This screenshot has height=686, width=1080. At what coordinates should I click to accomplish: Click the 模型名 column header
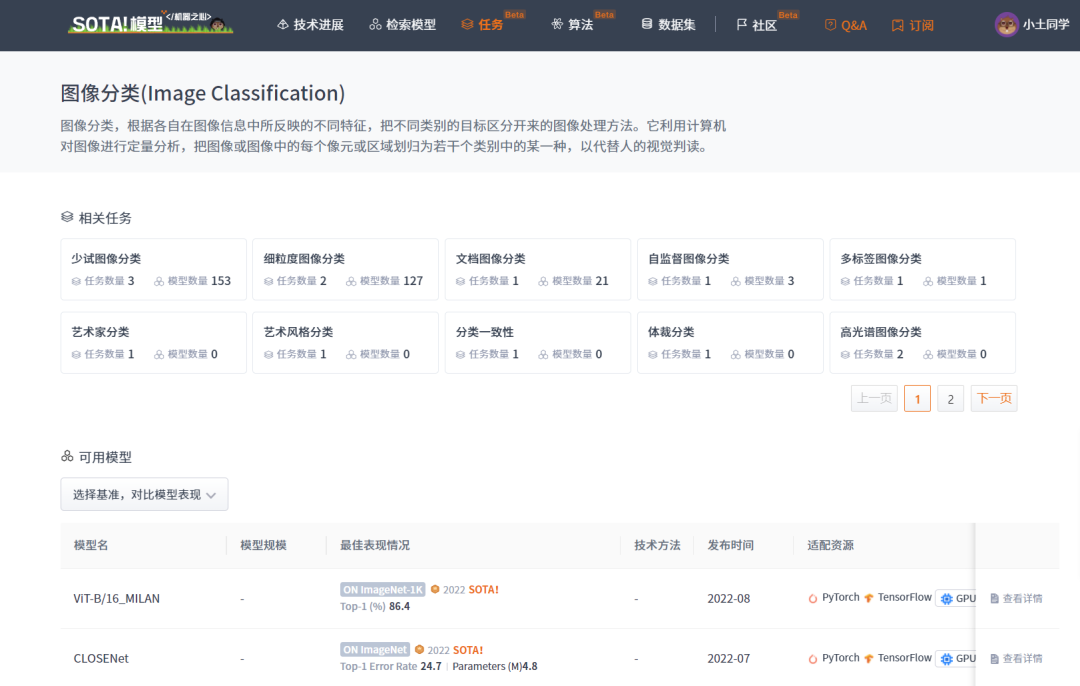coord(91,545)
